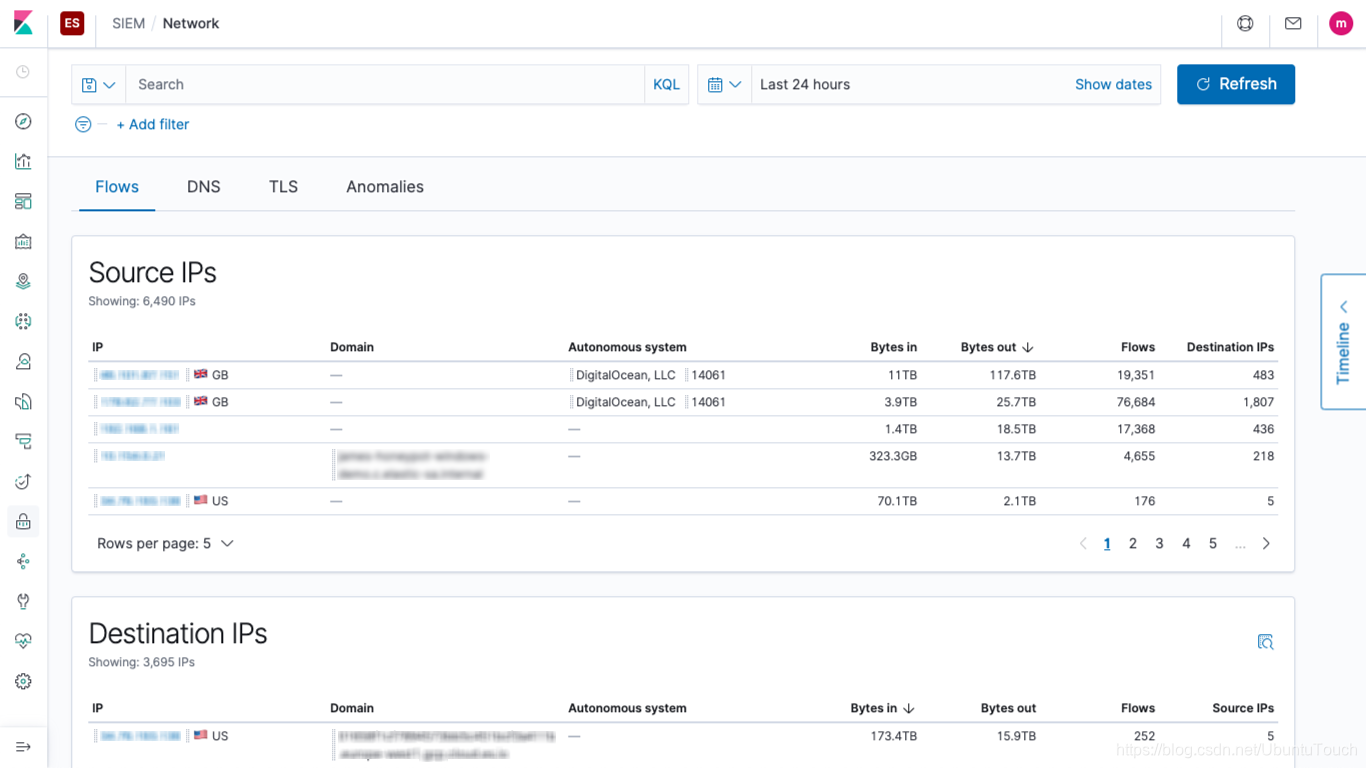Open the ES space selector

coord(72,23)
